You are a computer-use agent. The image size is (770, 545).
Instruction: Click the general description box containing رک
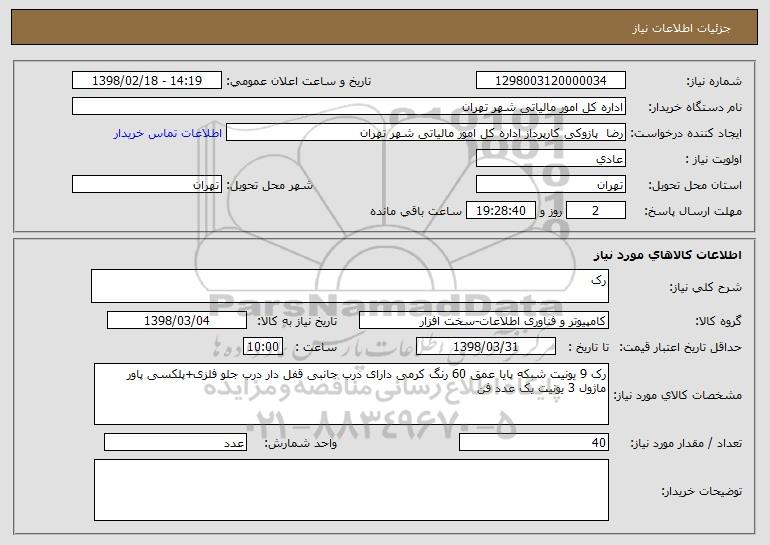pyautogui.click(x=350, y=286)
